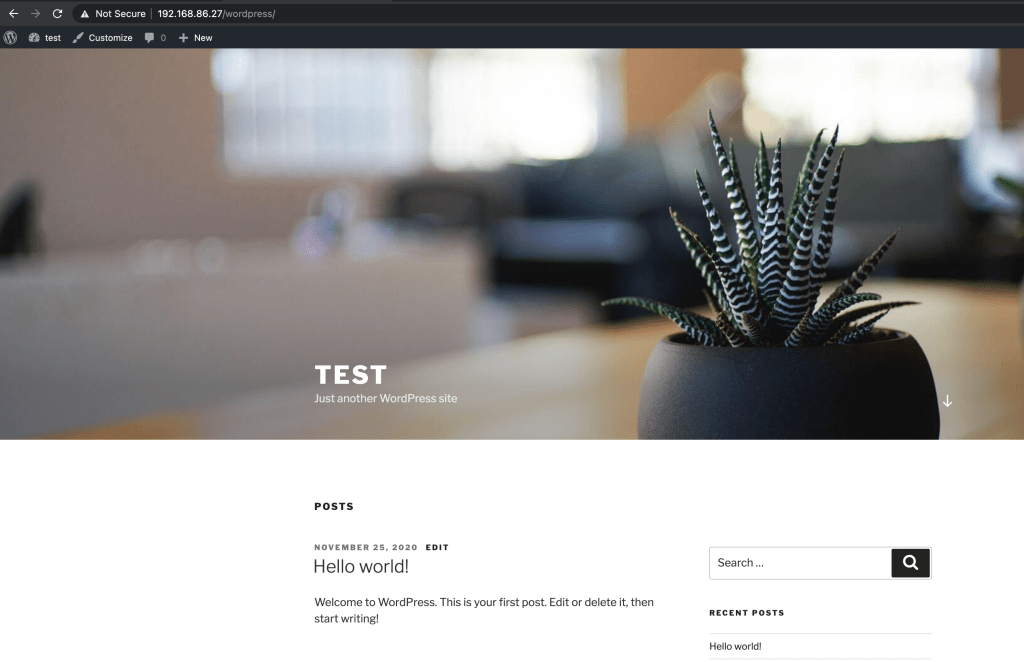Image resolution: width=1024 pixels, height=662 pixels.
Task: Click the browser back arrow
Action: (13, 14)
